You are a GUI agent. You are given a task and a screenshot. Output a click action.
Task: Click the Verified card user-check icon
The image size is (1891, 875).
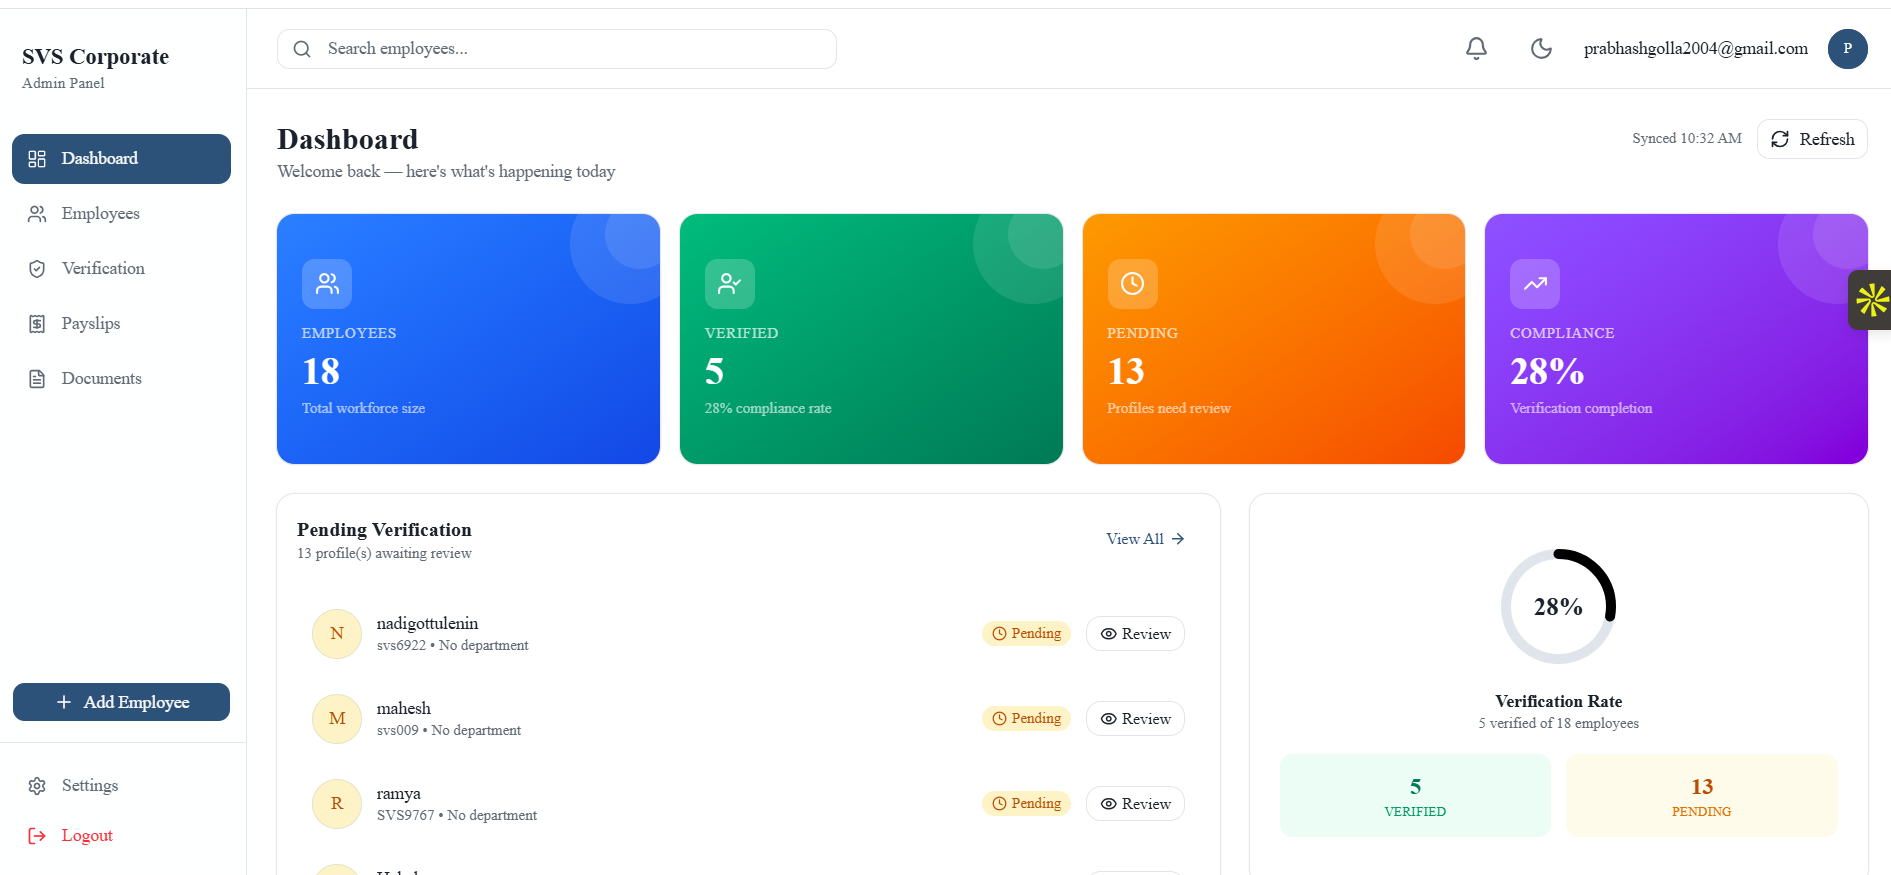(730, 284)
